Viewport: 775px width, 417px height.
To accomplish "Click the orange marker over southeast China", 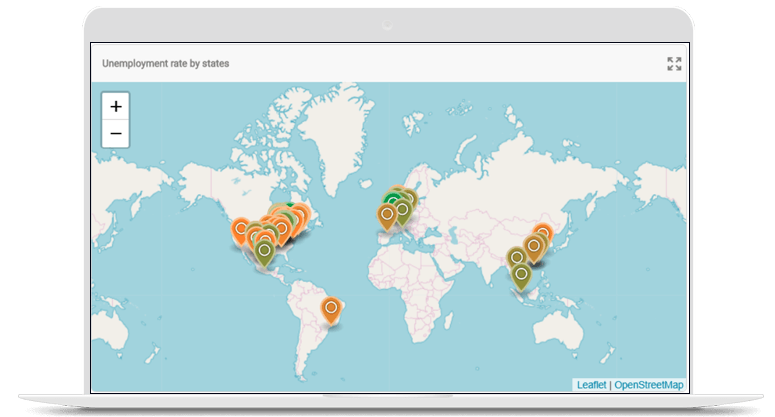I will (534, 249).
